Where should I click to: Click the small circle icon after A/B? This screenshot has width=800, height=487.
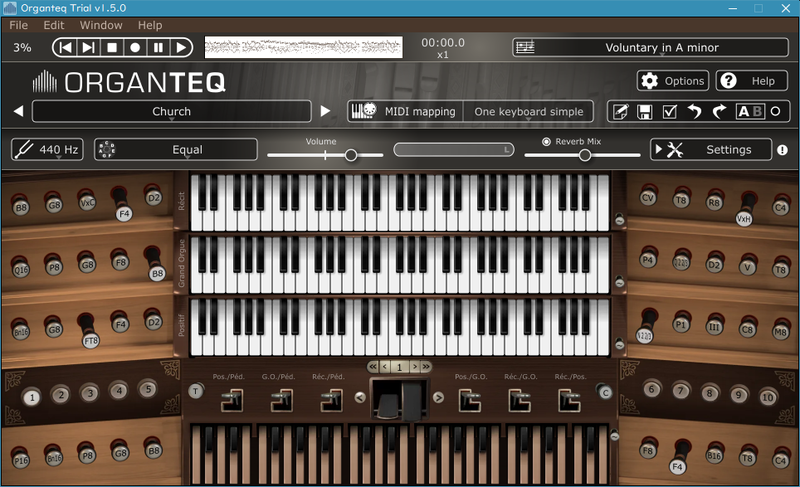tap(776, 111)
